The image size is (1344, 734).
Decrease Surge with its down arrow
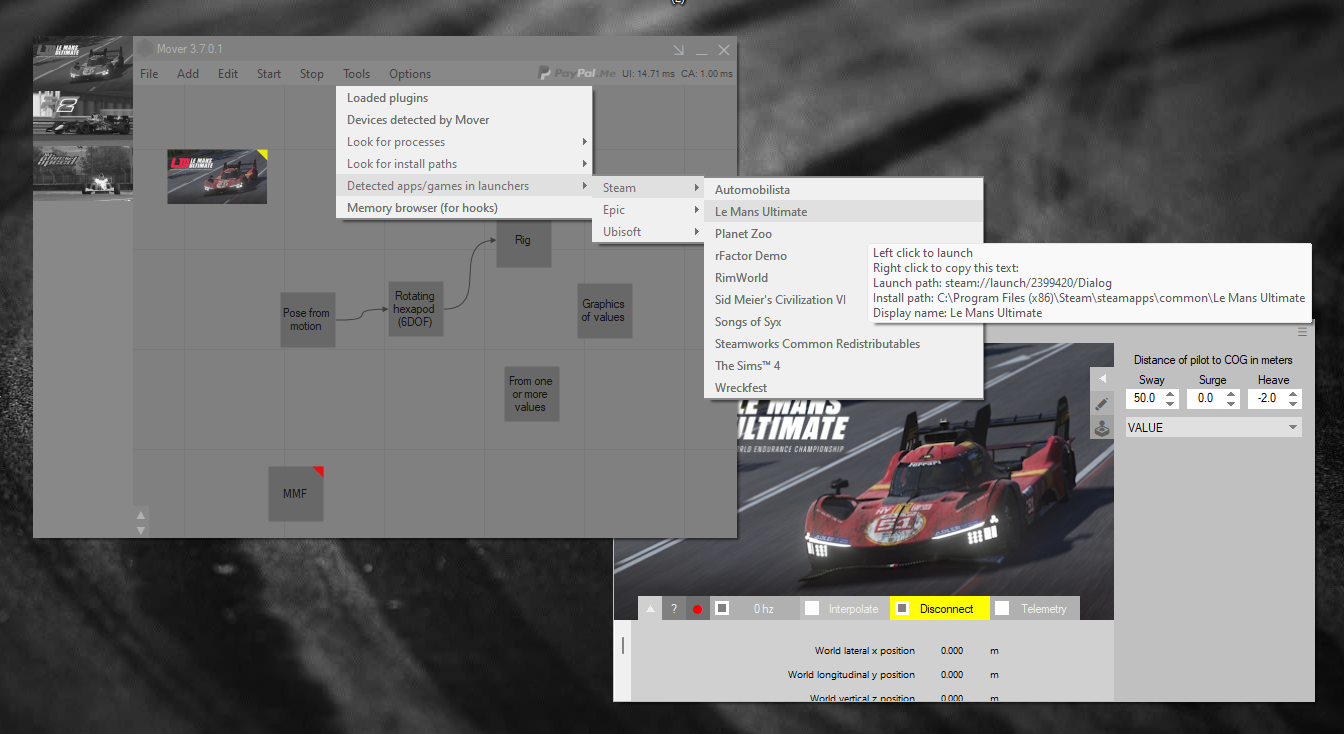pos(1231,403)
